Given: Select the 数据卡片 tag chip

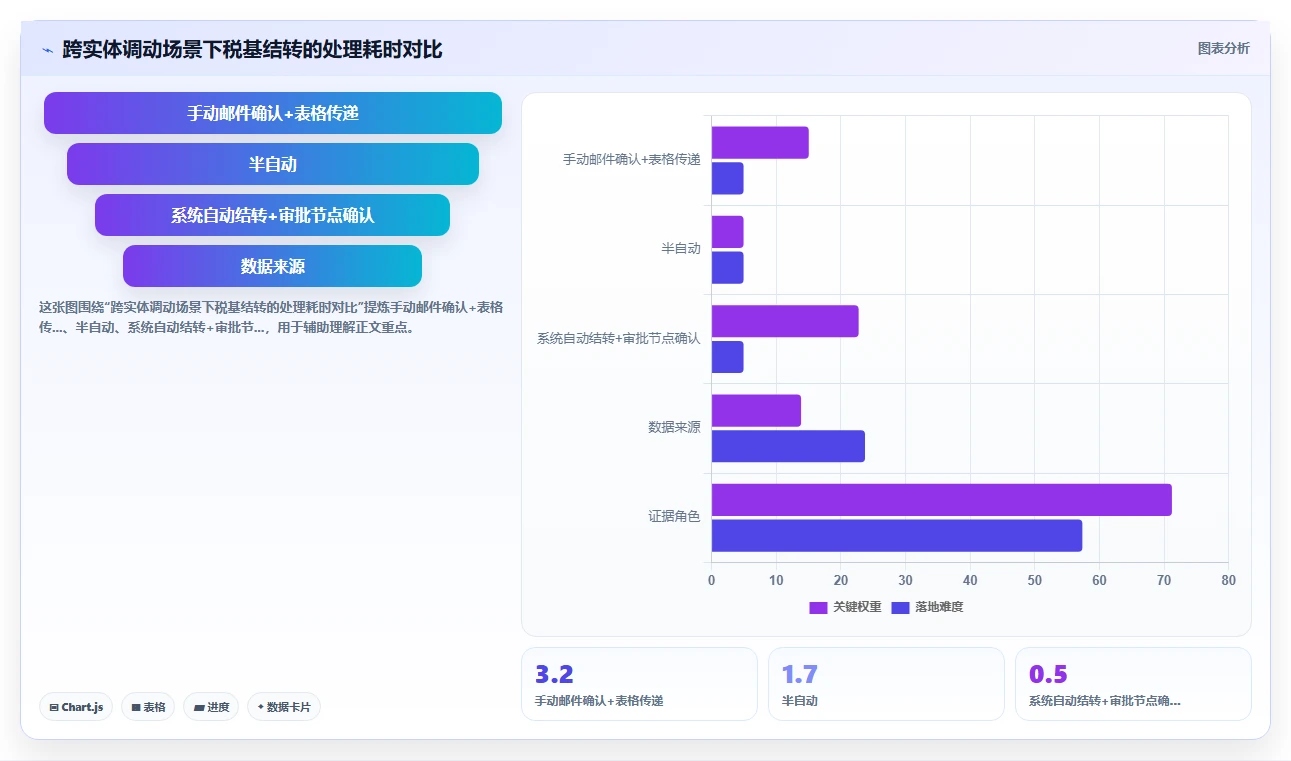Looking at the screenshot, I should tap(284, 707).
